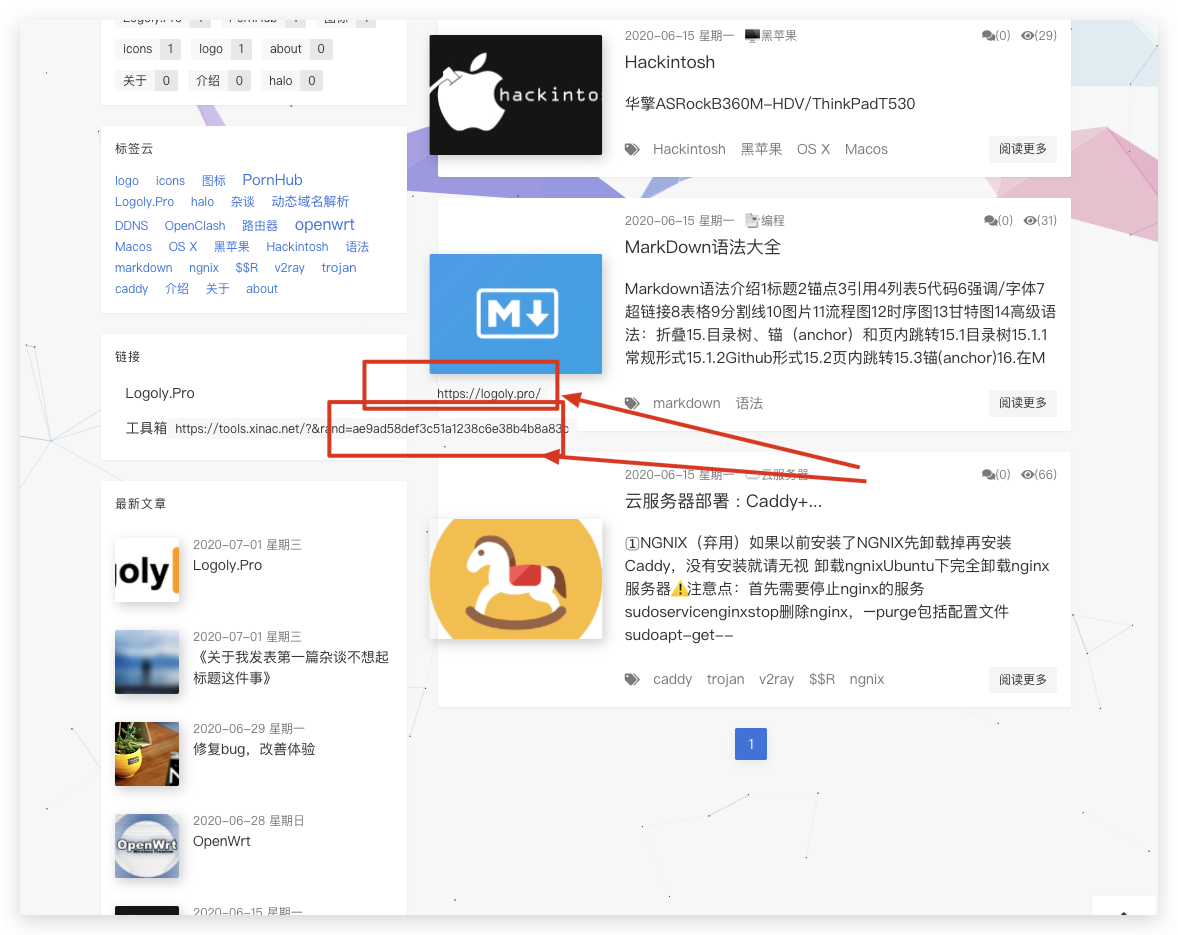Click 阅读更多 on the Caddy deployment post

[x=1022, y=679]
